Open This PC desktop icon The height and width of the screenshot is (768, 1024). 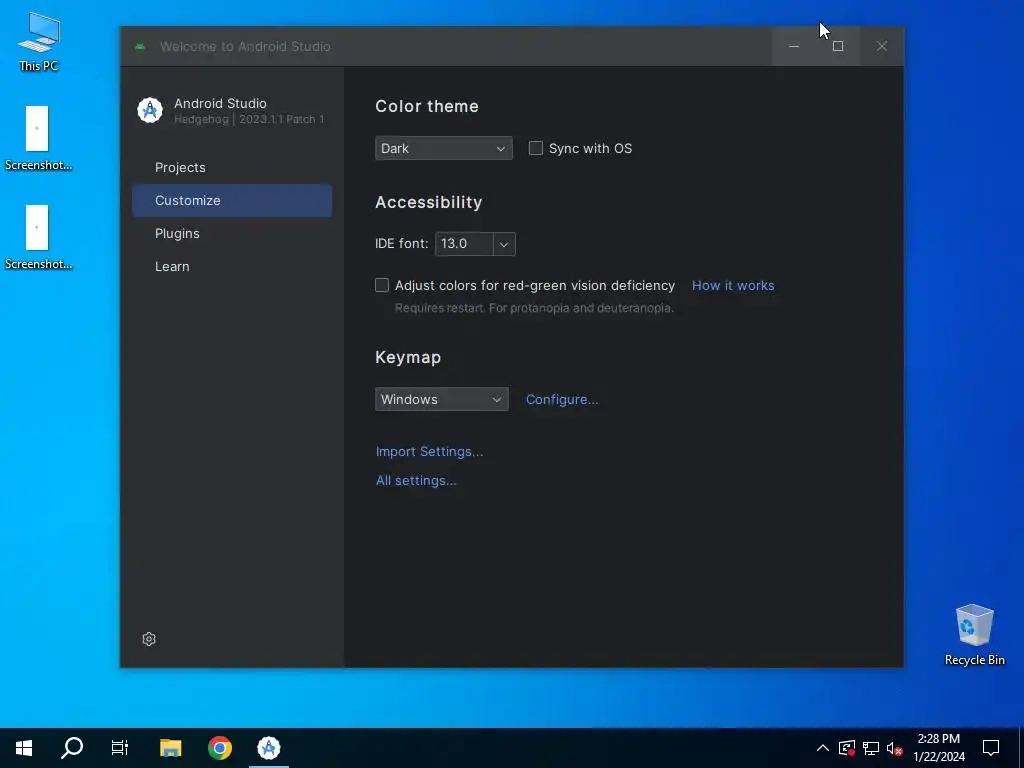click(x=39, y=42)
